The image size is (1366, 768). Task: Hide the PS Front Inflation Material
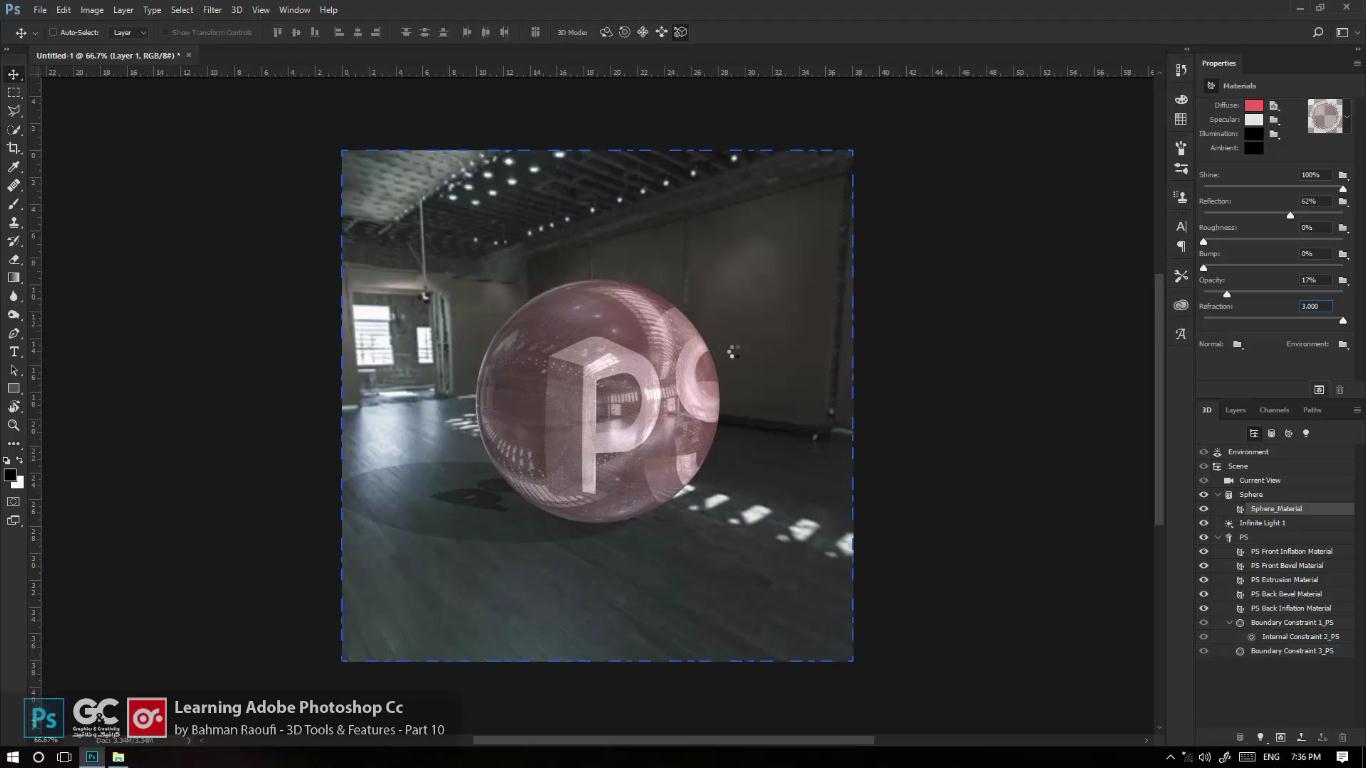coord(1204,551)
